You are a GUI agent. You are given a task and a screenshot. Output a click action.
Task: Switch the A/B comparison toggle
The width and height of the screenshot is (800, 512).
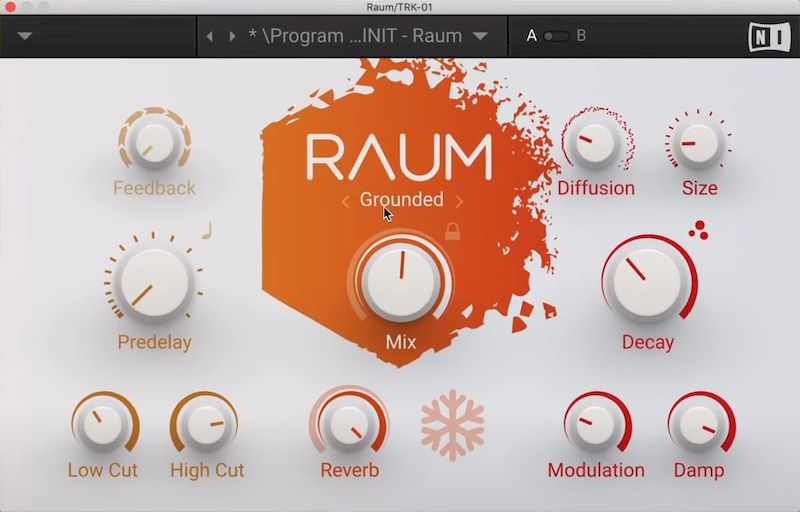click(x=556, y=36)
